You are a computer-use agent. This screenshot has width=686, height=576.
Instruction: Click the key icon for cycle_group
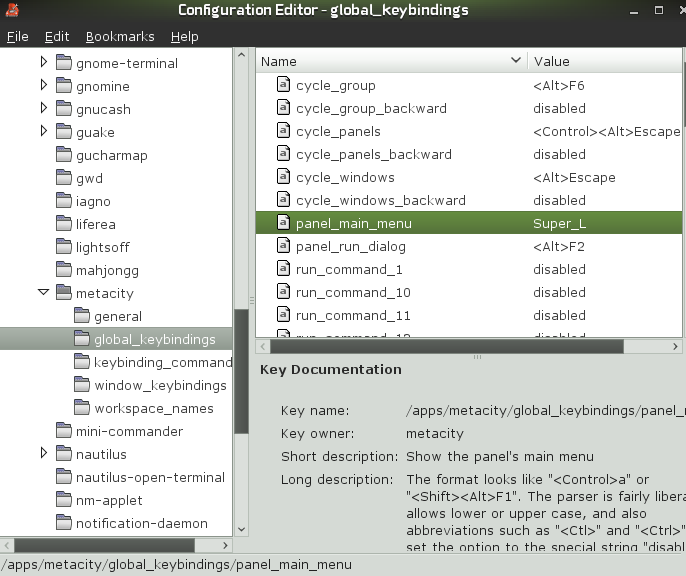tap(282, 86)
